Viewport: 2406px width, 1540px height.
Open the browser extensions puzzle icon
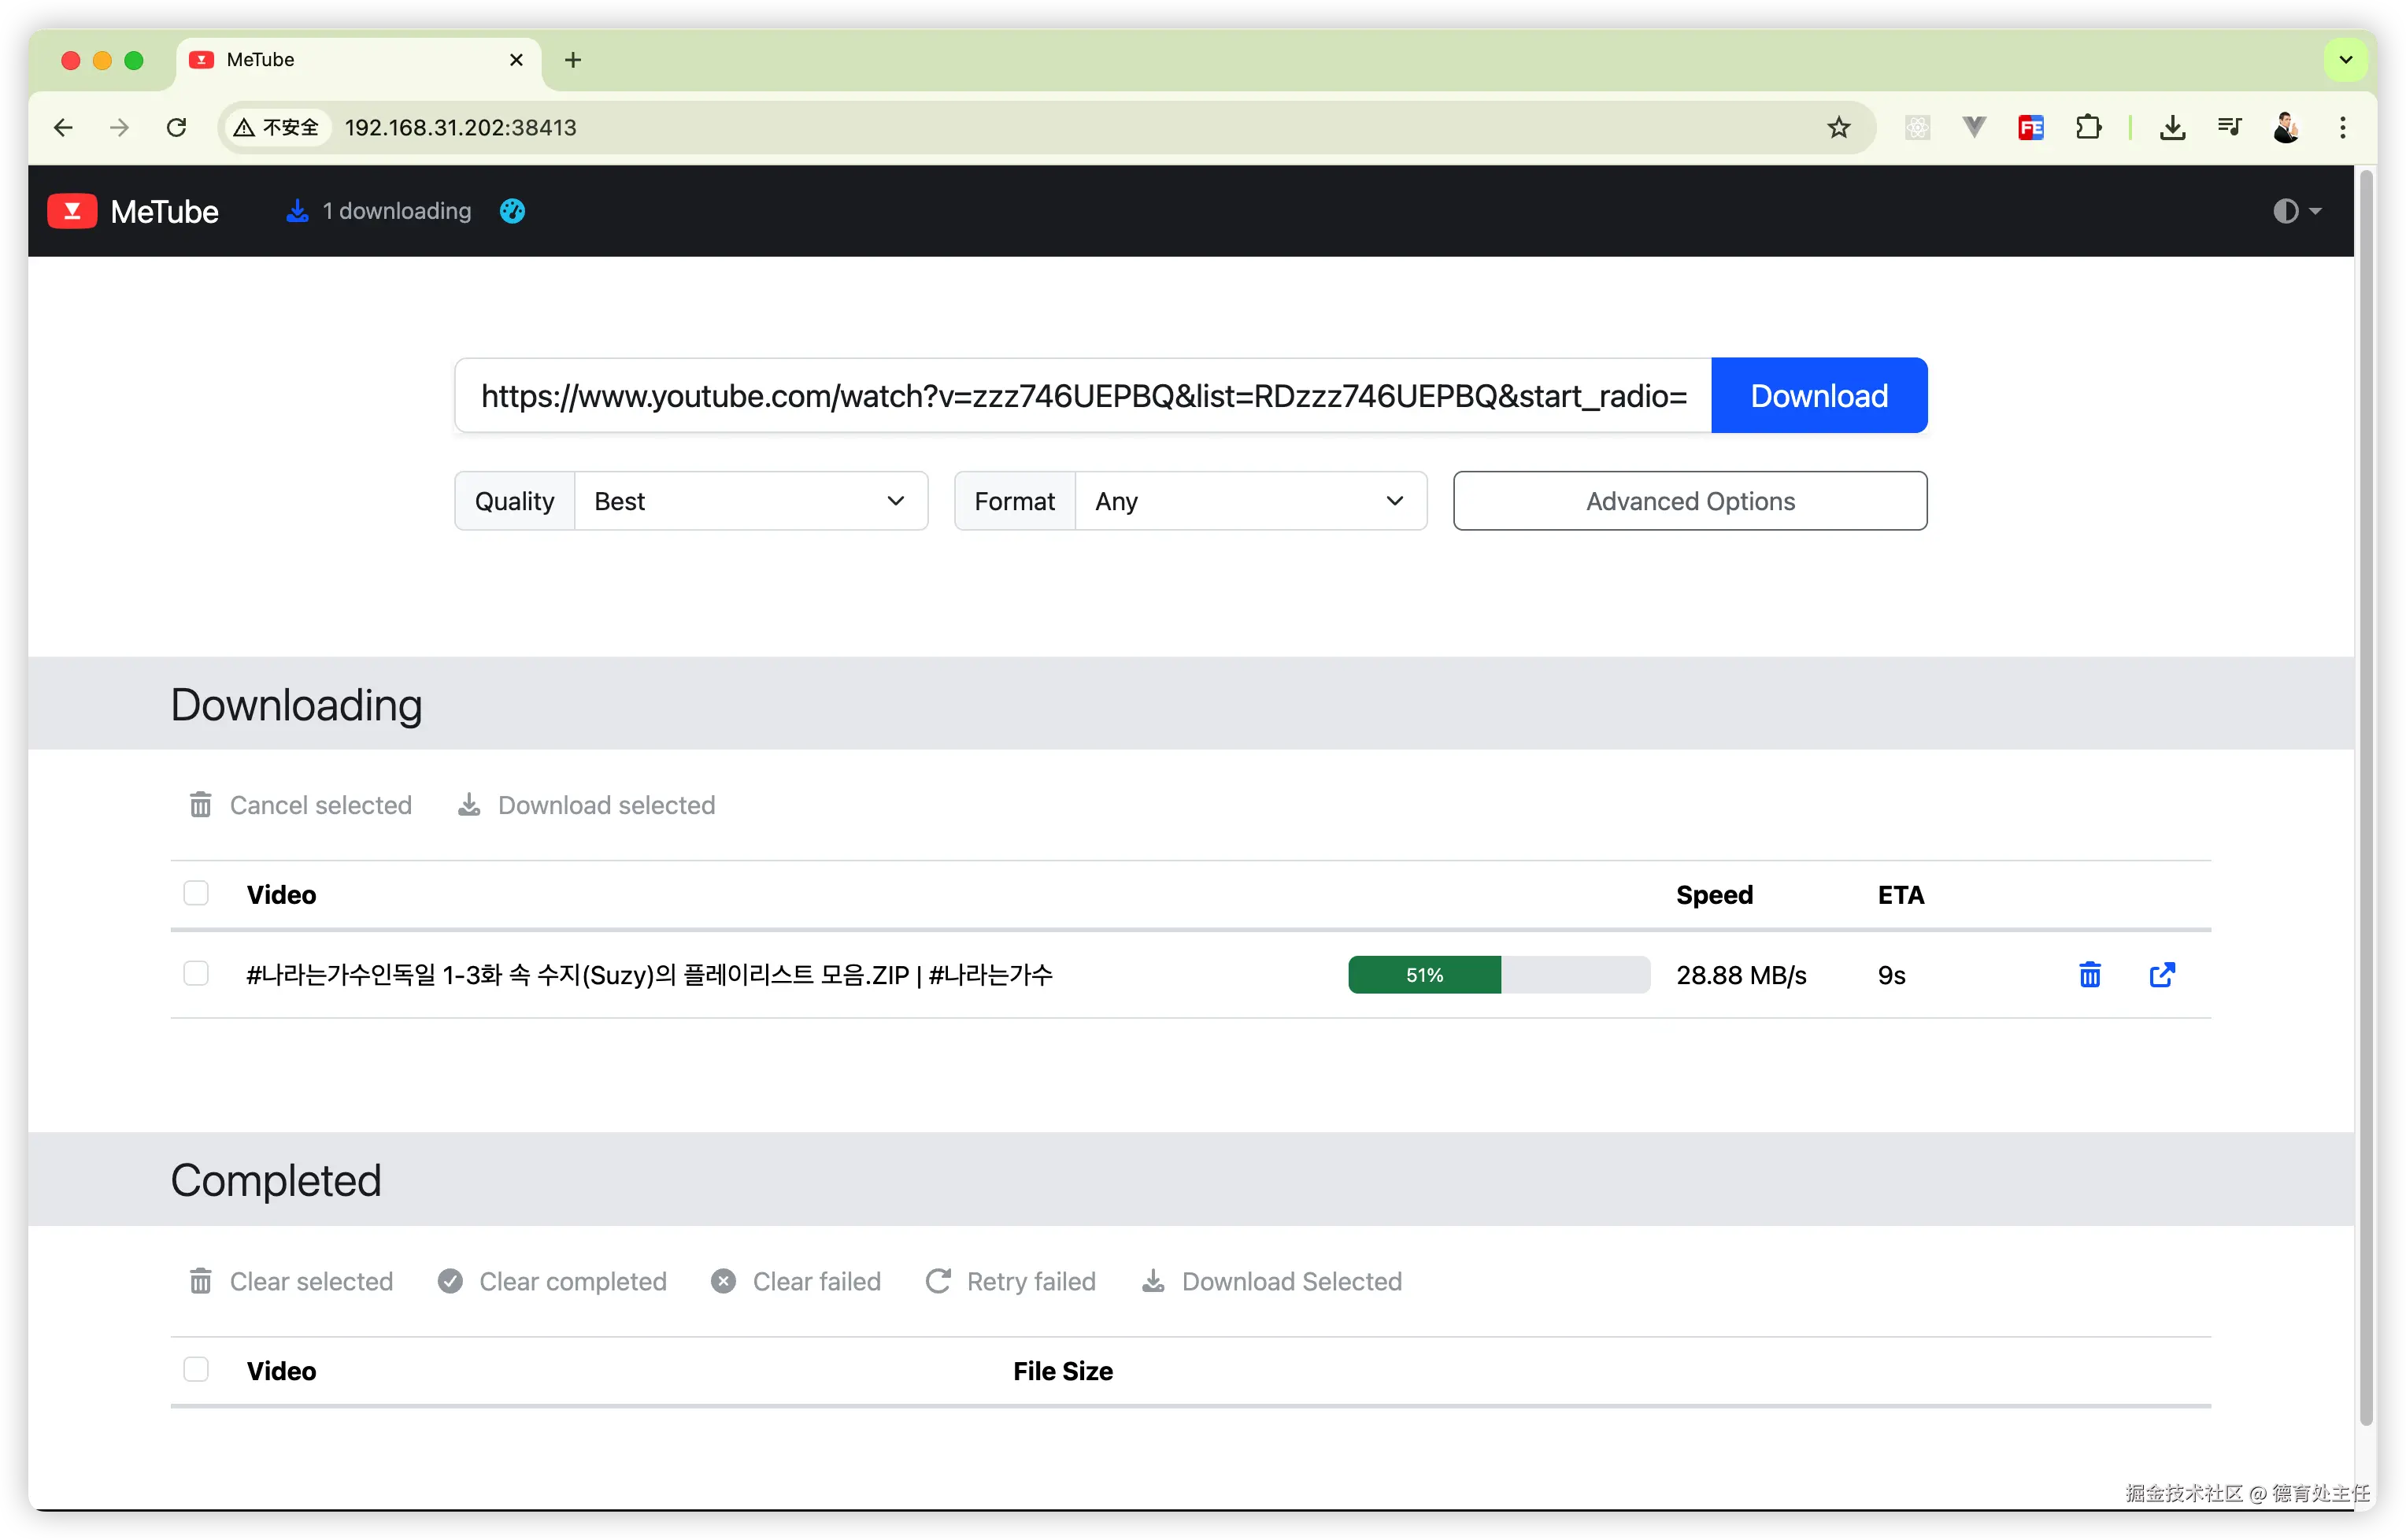pyautogui.click(x=2088, y=128)
